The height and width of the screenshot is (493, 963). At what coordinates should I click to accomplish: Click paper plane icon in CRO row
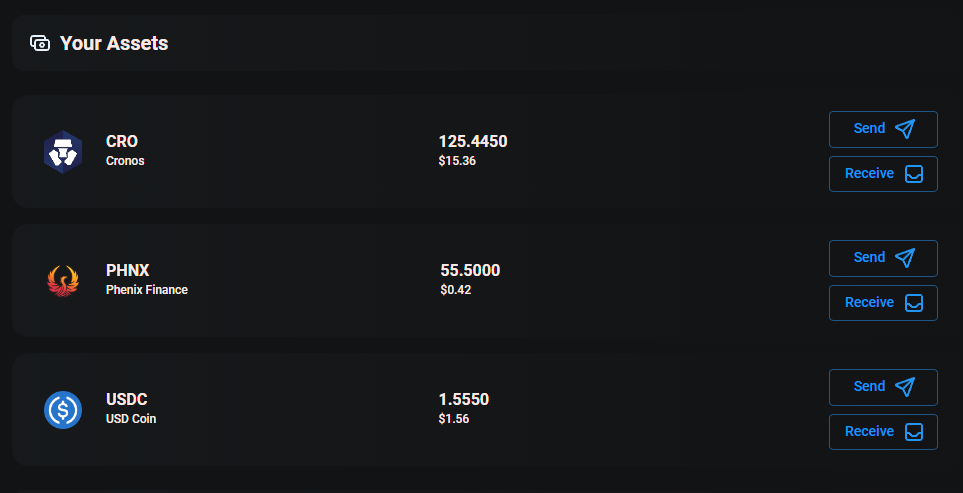[x=905, y=129]
